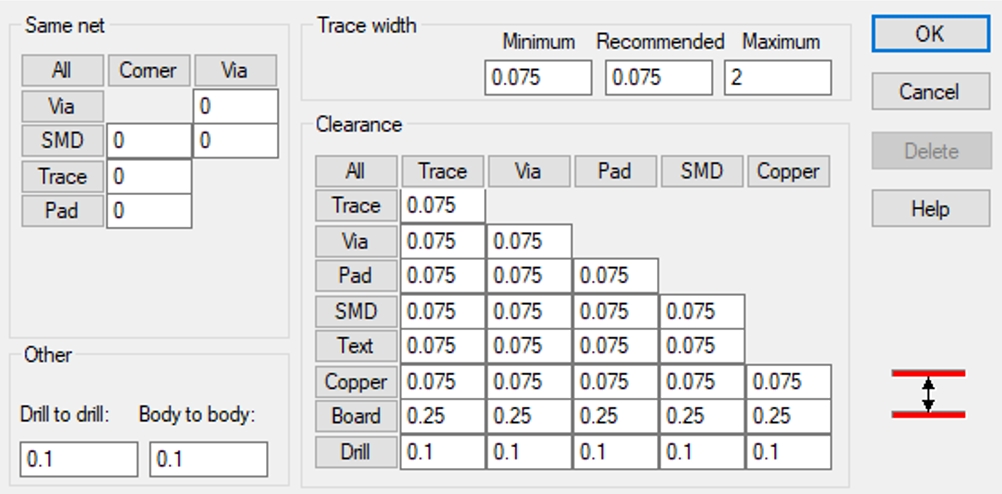Click the All button in Same net section
The image size is (1002, 494).
tap(62, 71)
